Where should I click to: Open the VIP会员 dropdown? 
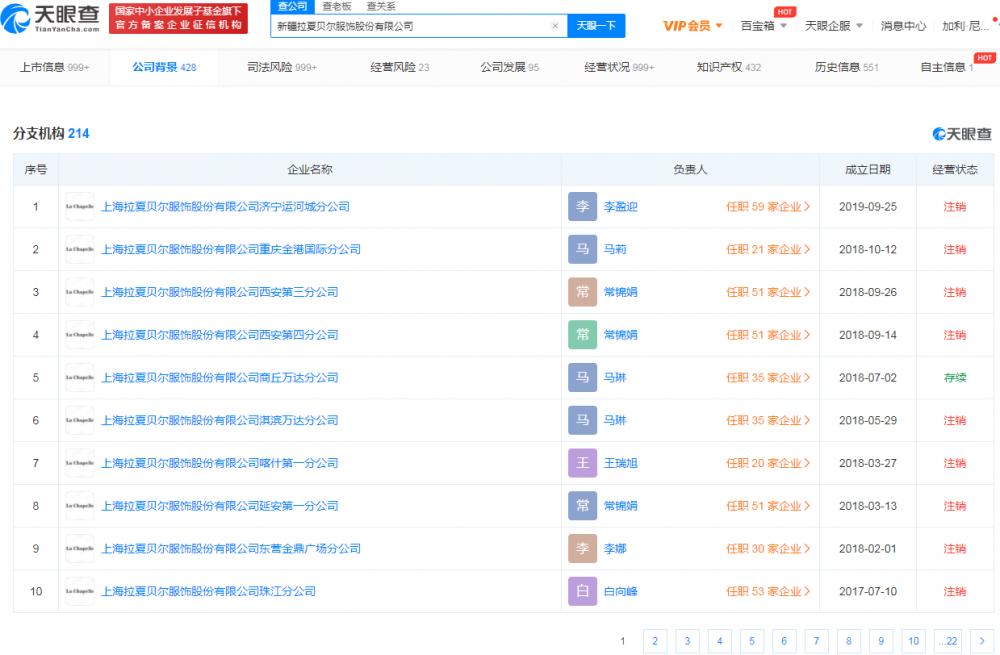688,27
